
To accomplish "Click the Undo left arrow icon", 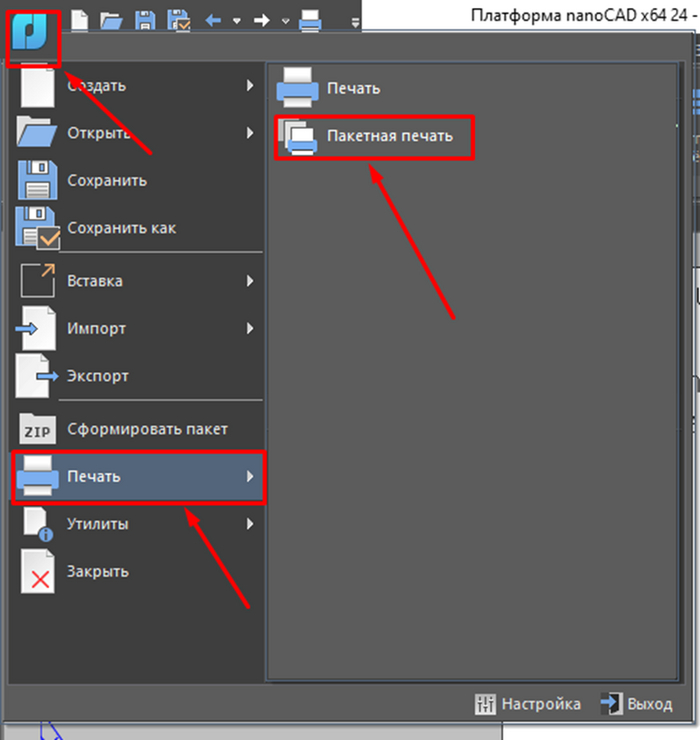I will point(213,20).
